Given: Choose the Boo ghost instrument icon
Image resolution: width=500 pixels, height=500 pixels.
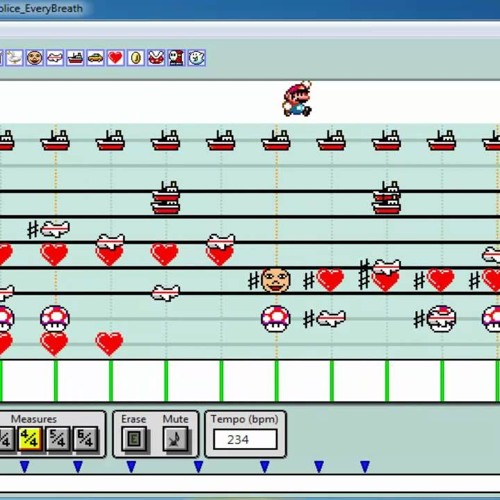Looking at the screenshot, I should (197, 58).
